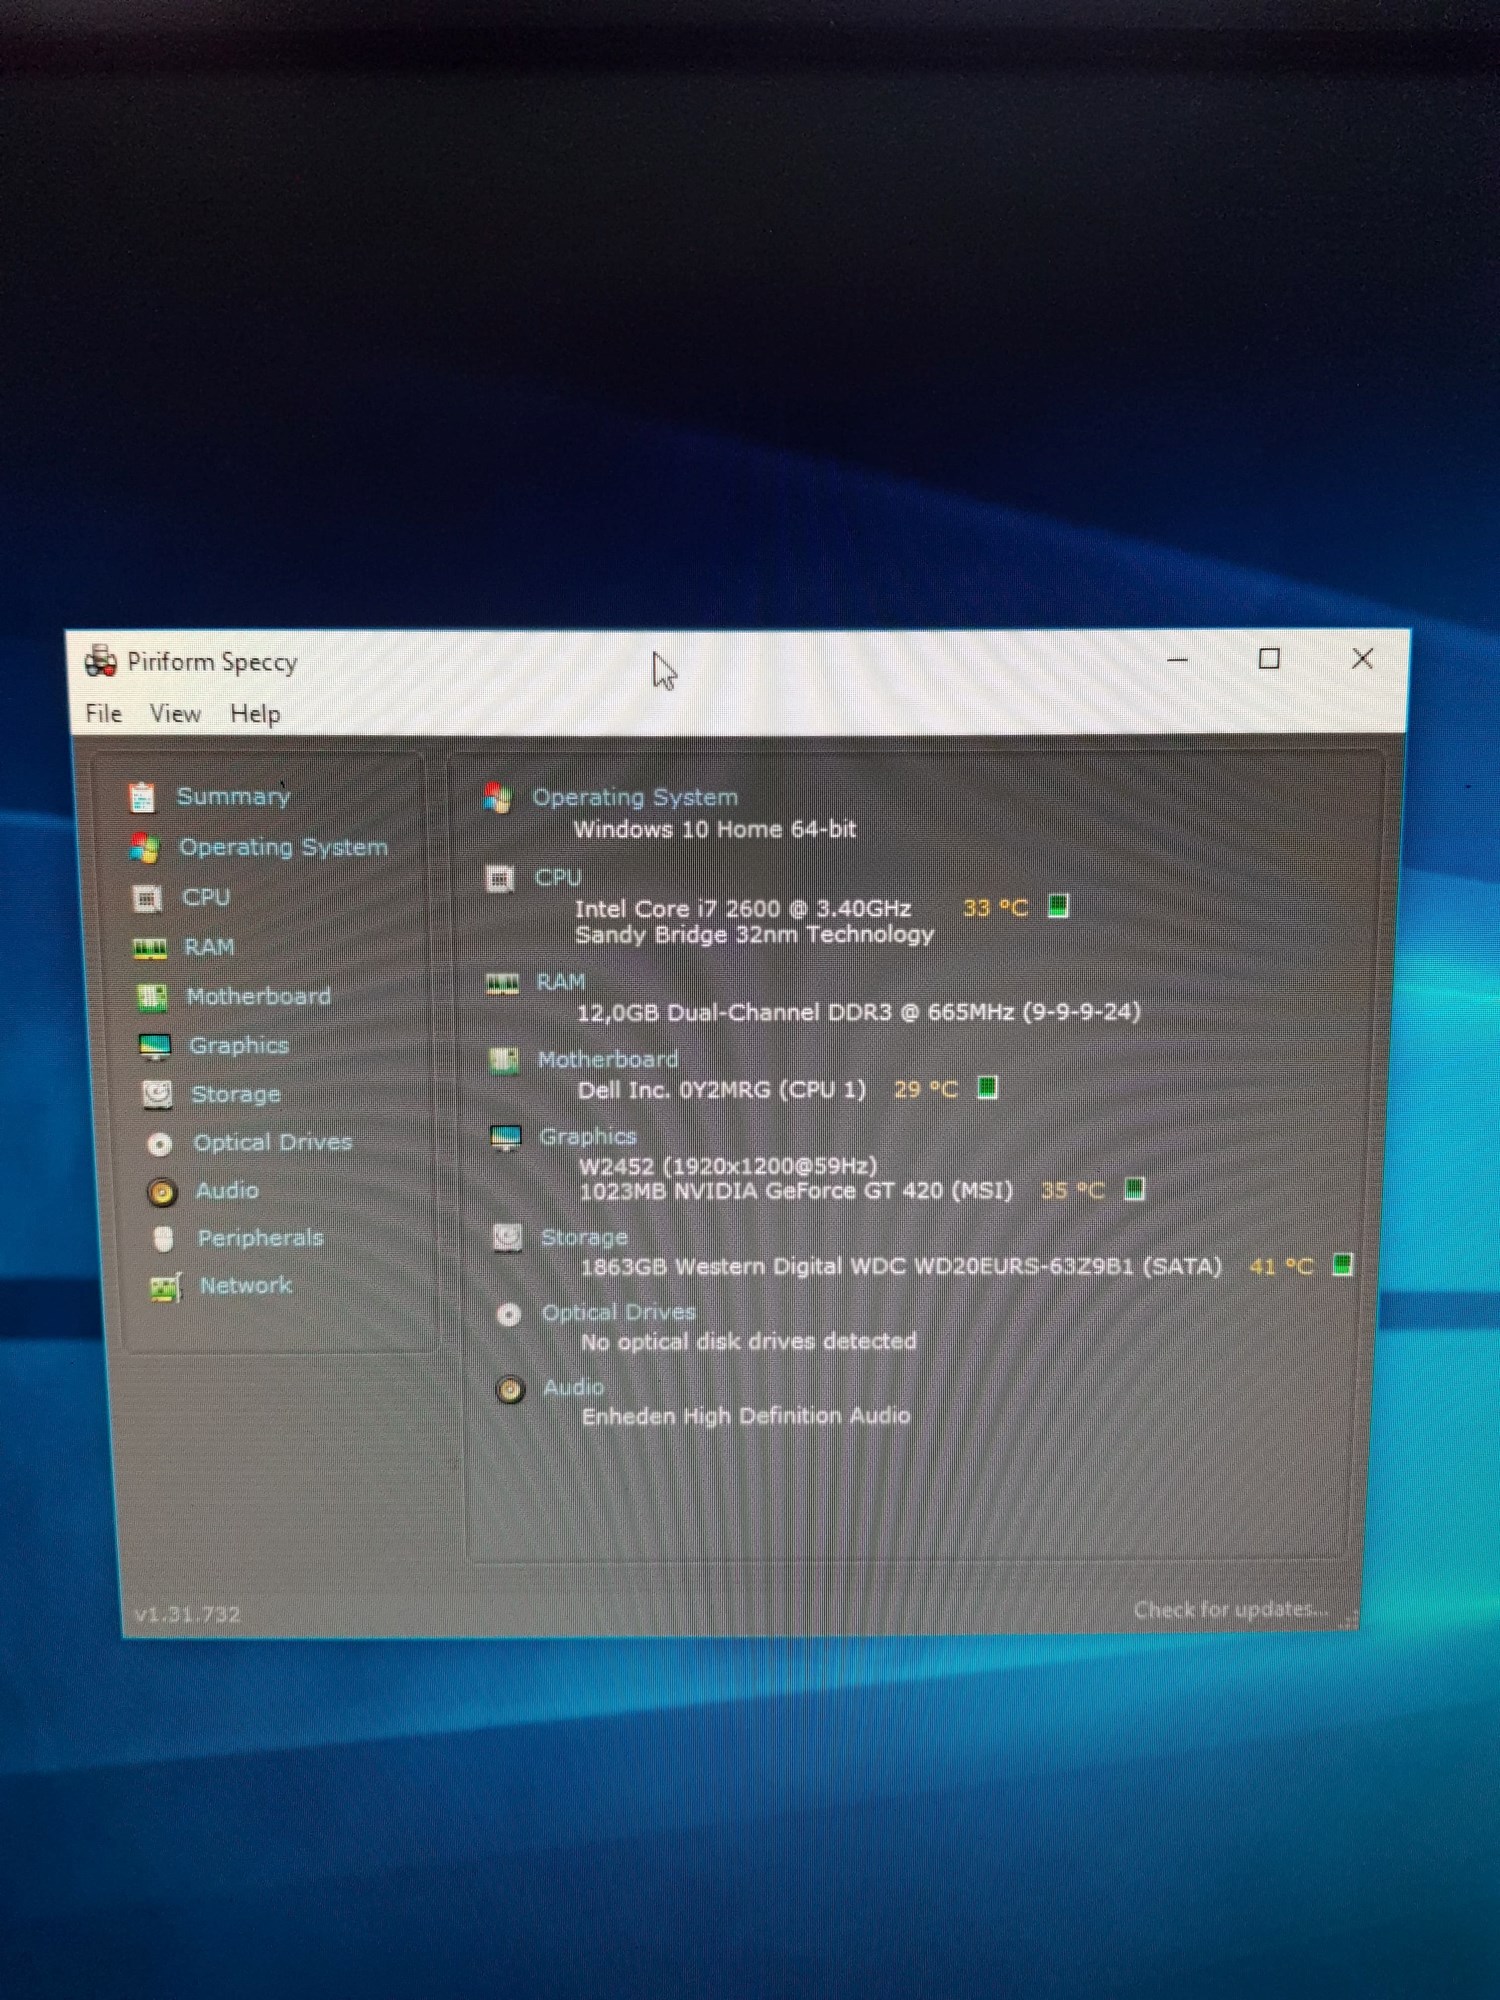1500x2000 pixels.
Task: Click the Windows flag icon in summary pane
Action: (x=498, y=798)
